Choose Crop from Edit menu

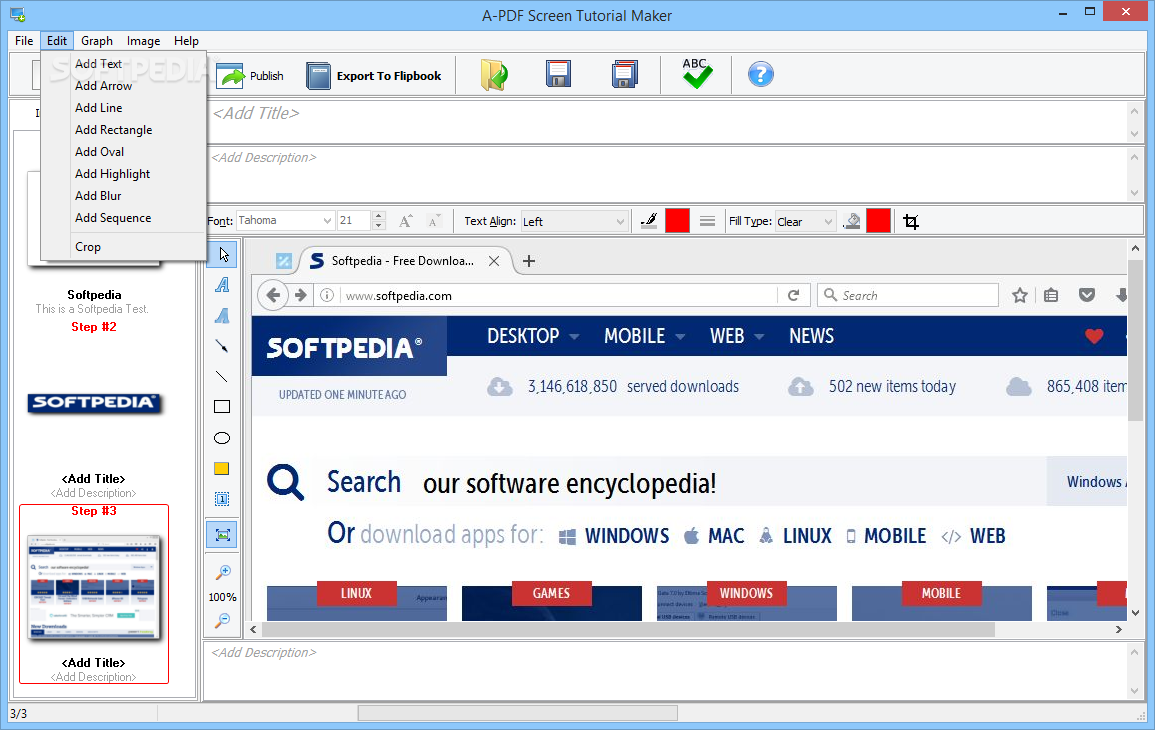[x=124, y=247]
